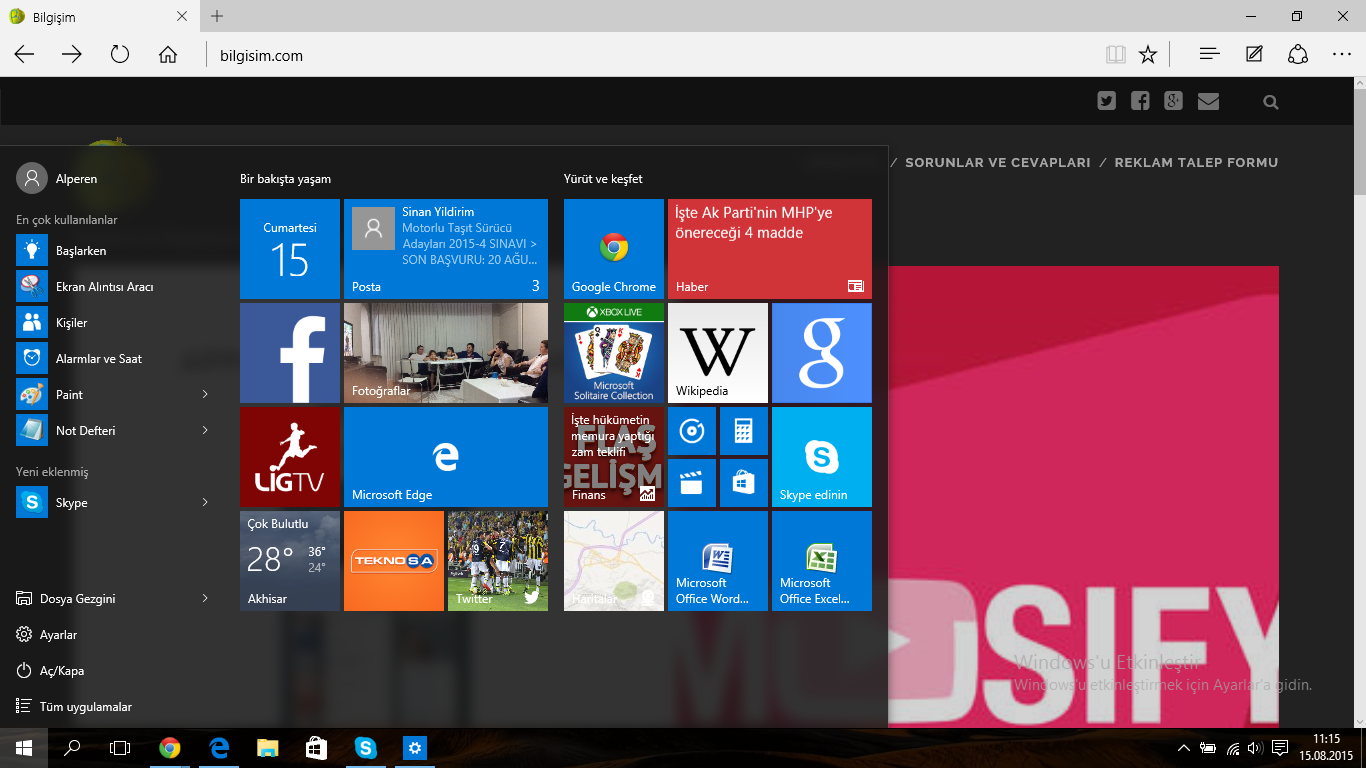Open the Chrome taskbar icon
The width and height of the screenshot is (1366, 768).
[170, 748]
